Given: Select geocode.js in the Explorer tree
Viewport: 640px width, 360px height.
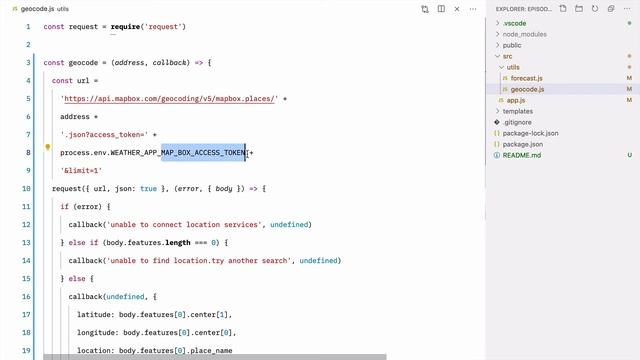Looking at the screenshot, I should [x=527, y=89].
